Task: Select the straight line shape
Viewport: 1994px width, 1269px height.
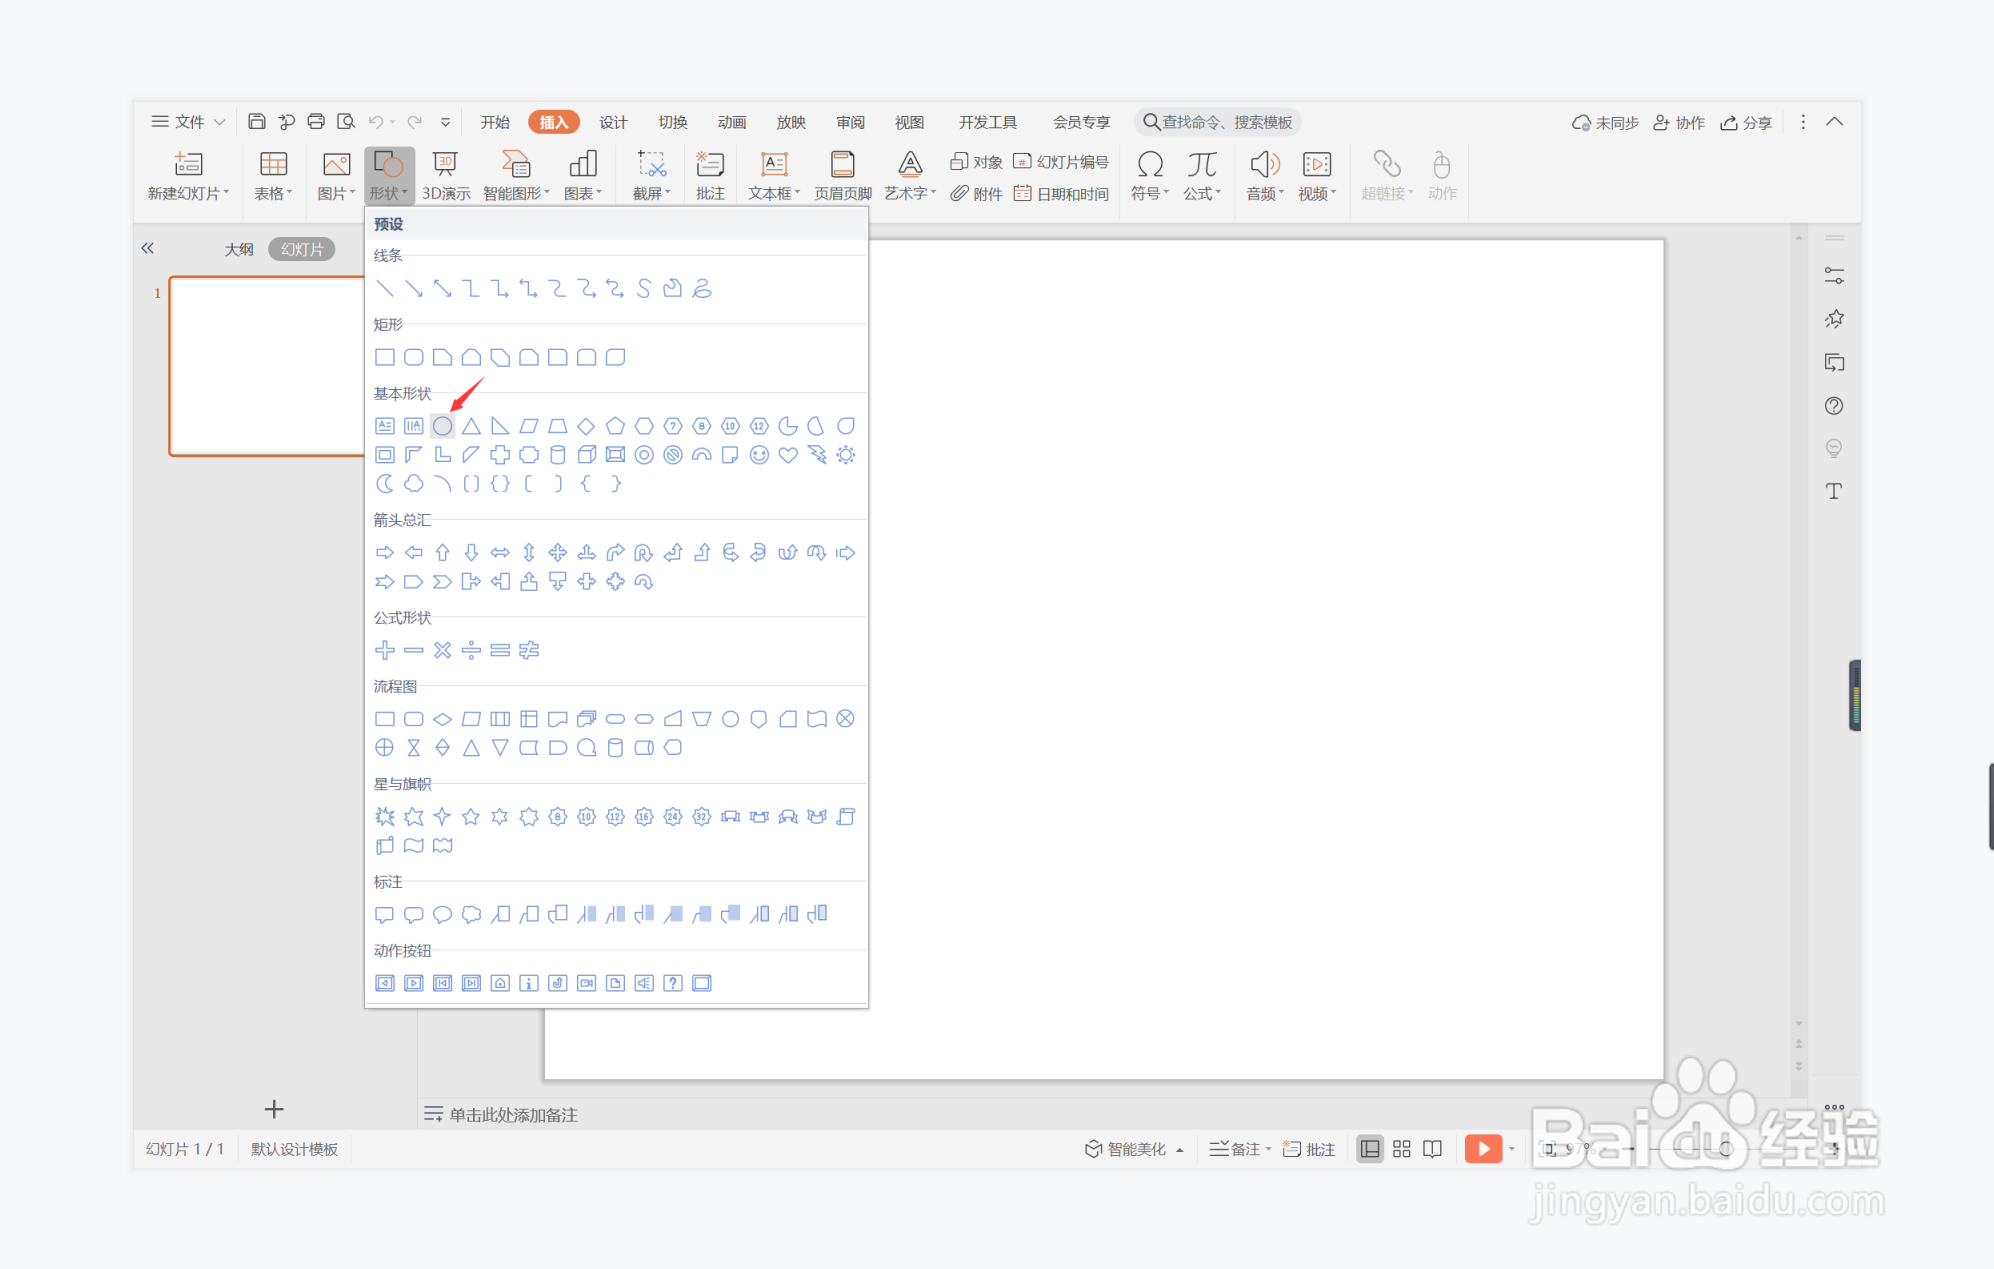Action: click(384, 289)
